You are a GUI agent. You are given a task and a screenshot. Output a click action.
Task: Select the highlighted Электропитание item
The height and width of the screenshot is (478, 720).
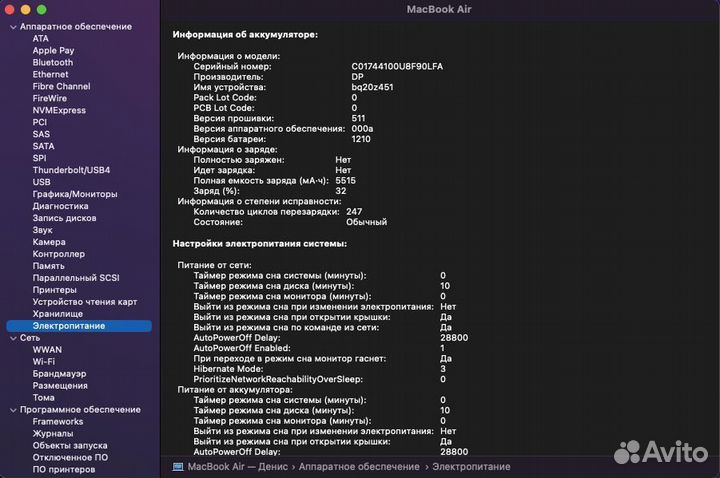(79, 326)
